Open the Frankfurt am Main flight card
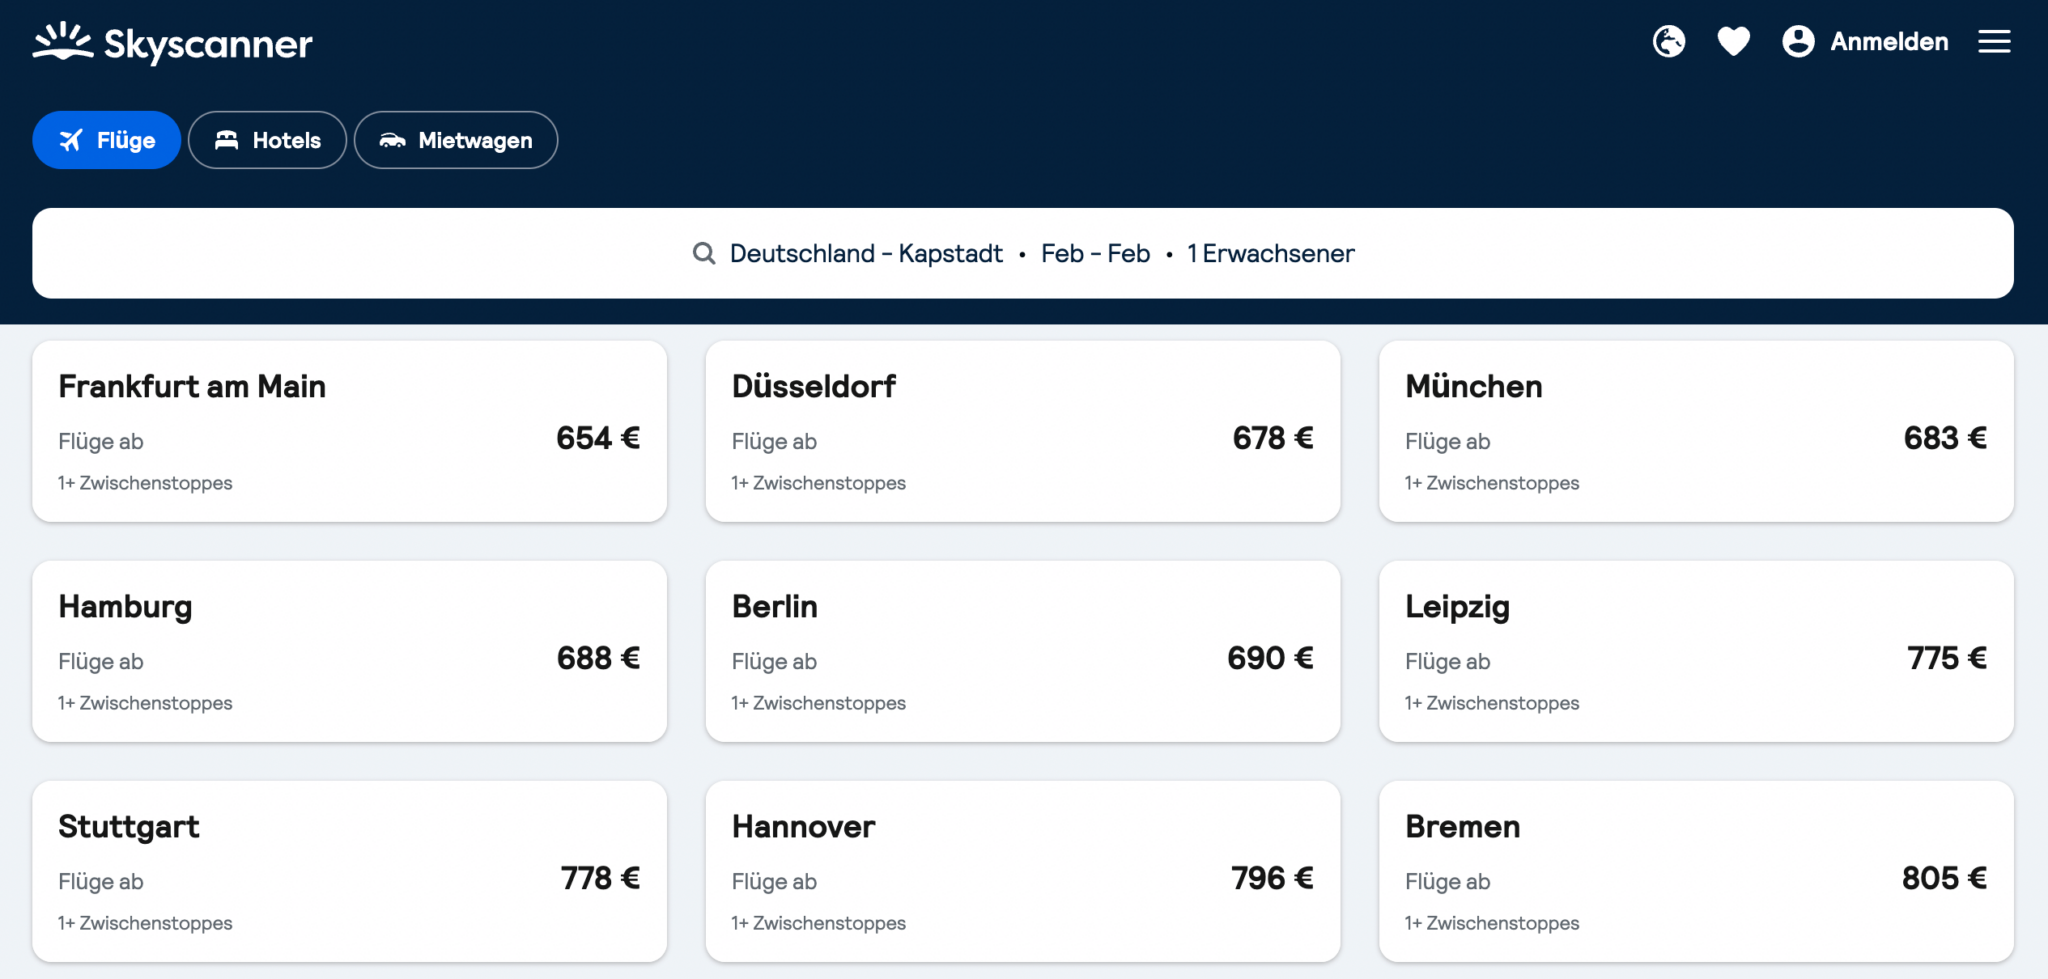This screenshot has height=979, width=2048. (349, 431)
